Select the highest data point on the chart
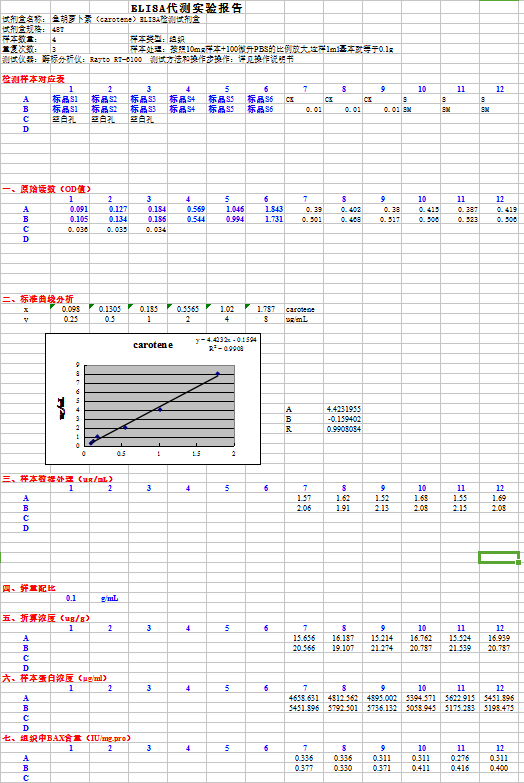Image resolution: width=524 pixels, height=783 pixels. point(218,374)
